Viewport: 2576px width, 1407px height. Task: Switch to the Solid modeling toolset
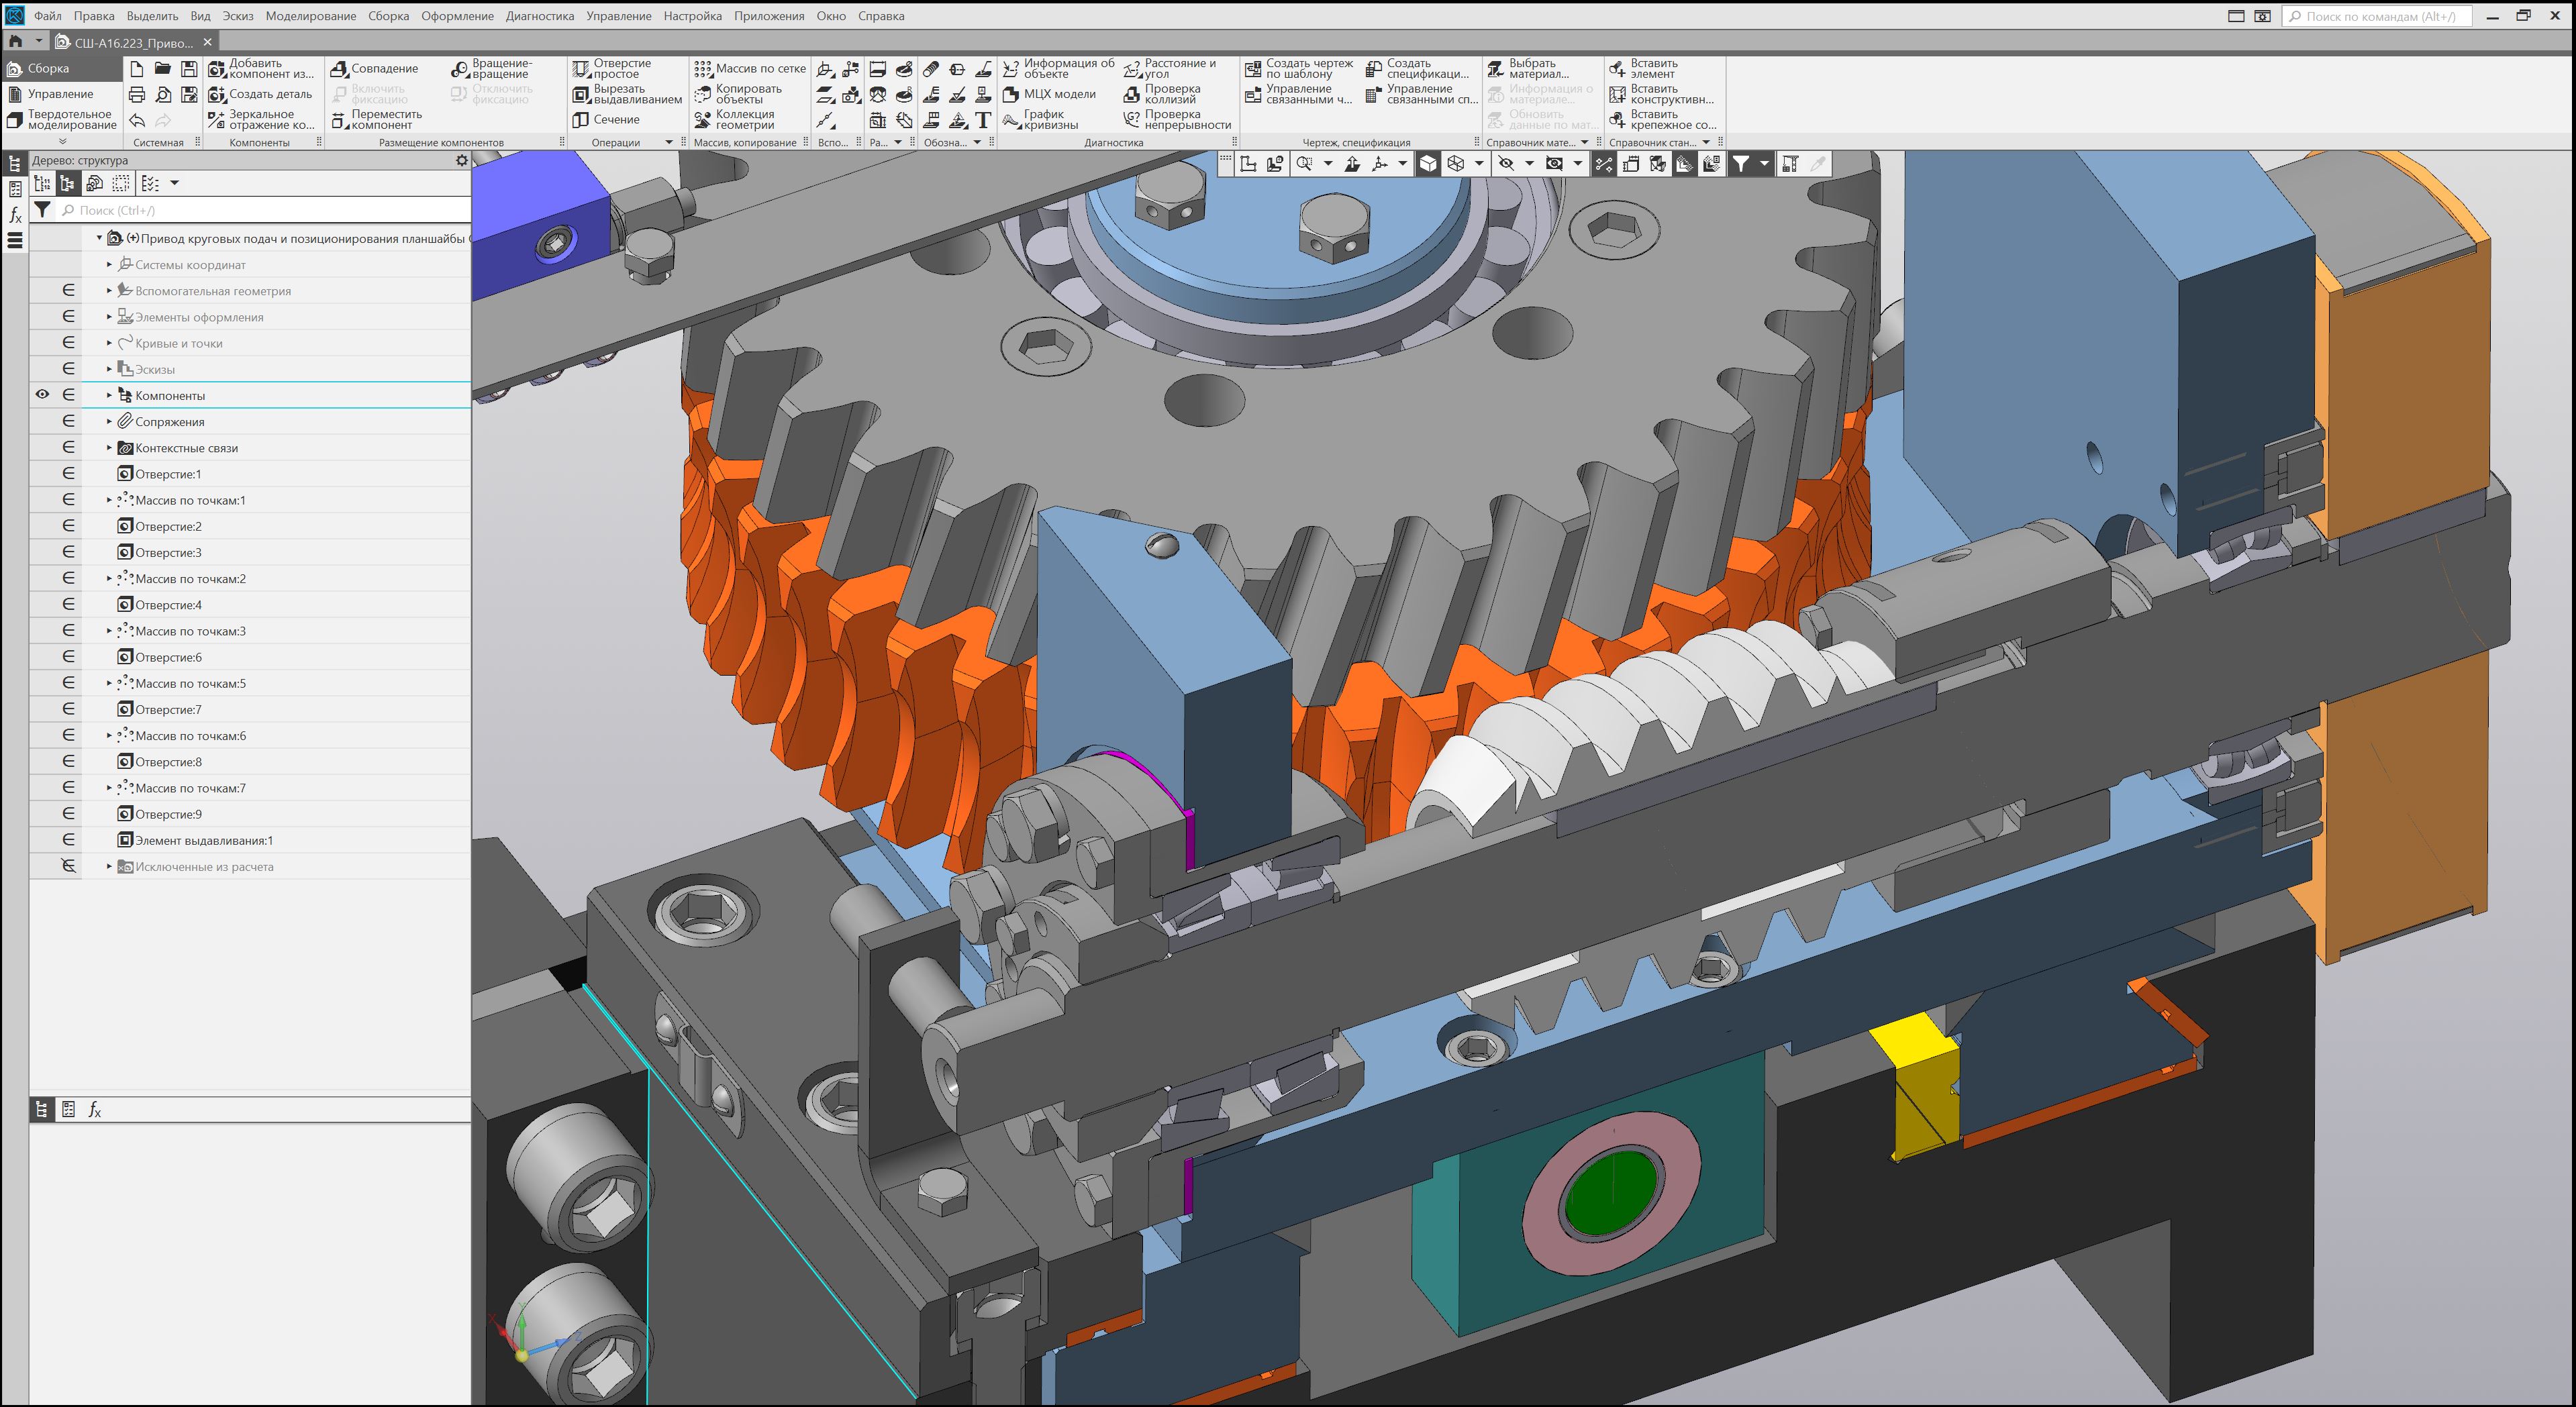60,120
